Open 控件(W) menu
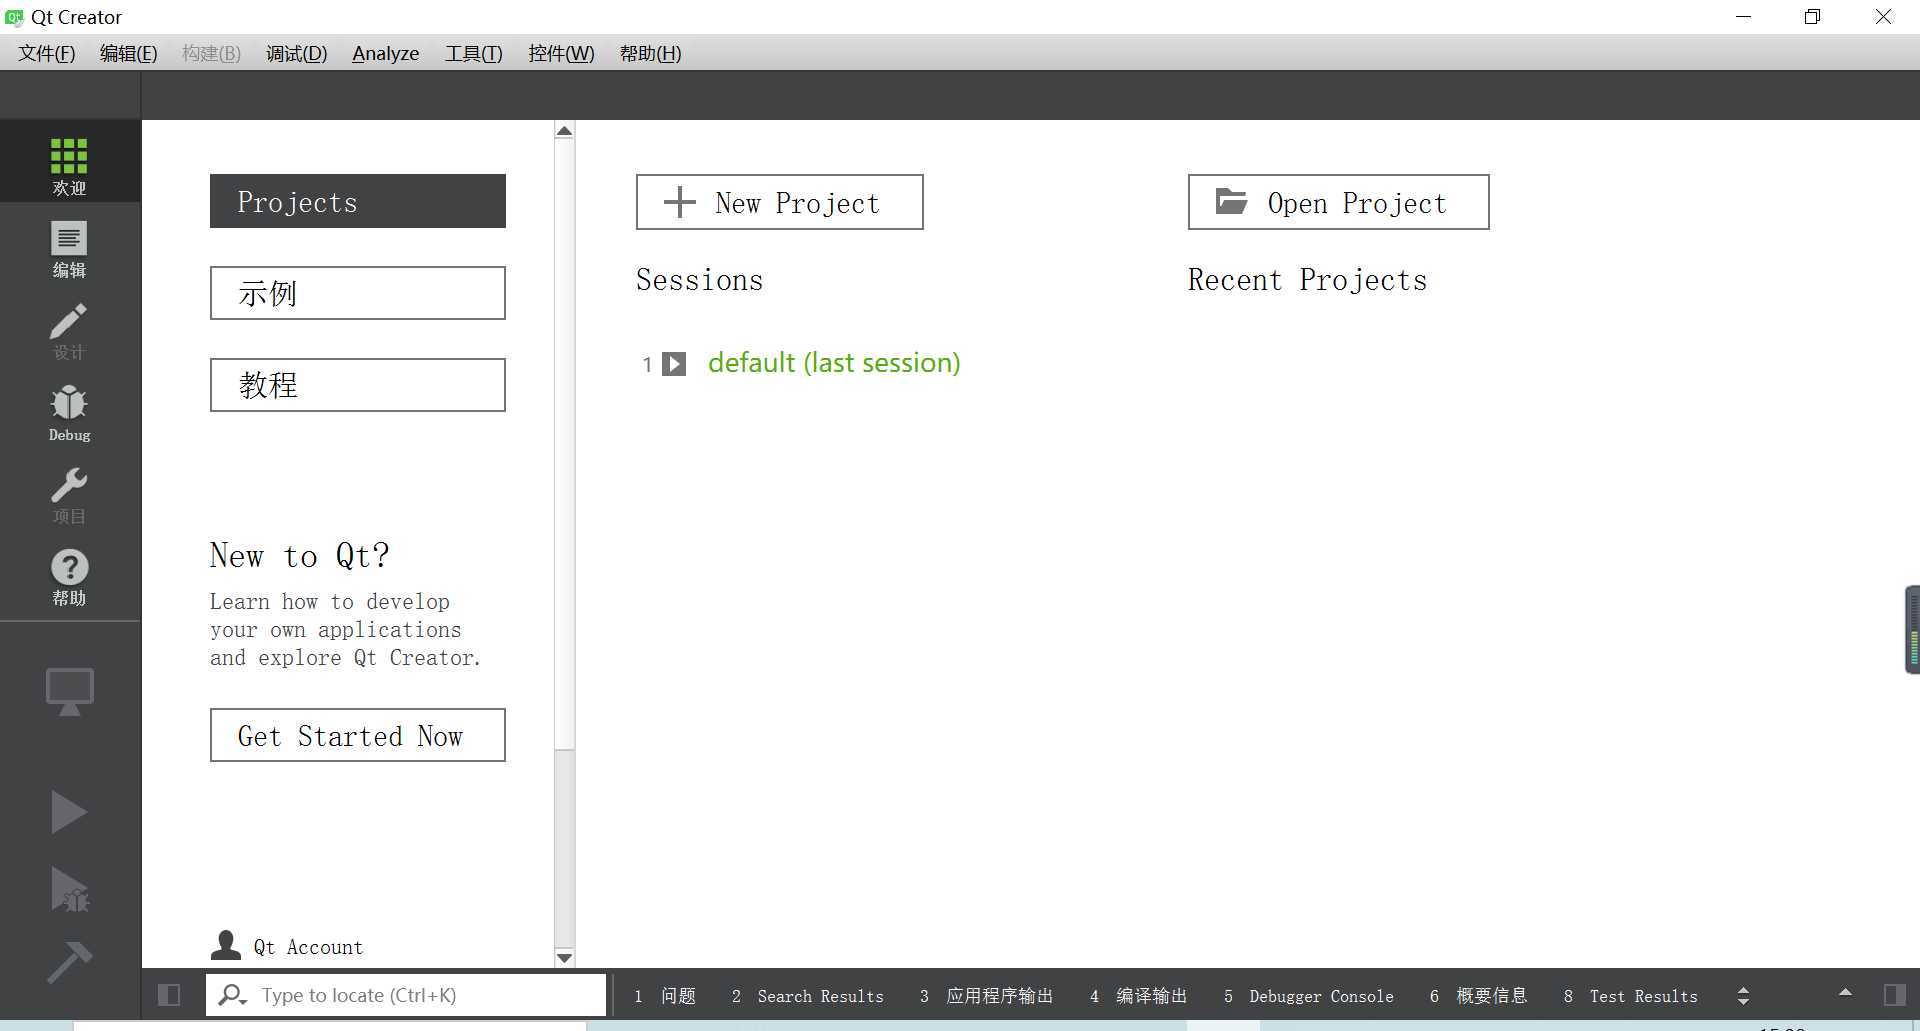Screen dimensions: 1920x1031 point(561,53)
